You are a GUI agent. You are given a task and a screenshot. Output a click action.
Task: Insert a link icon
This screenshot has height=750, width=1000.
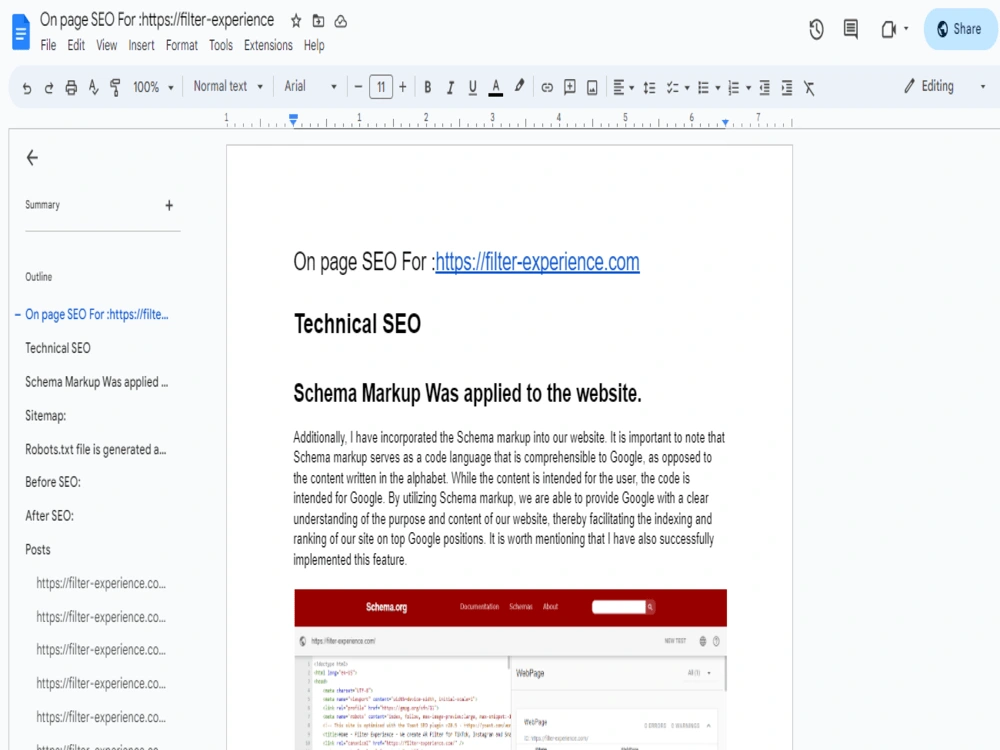pyautogui.click(x=547, y=87)
